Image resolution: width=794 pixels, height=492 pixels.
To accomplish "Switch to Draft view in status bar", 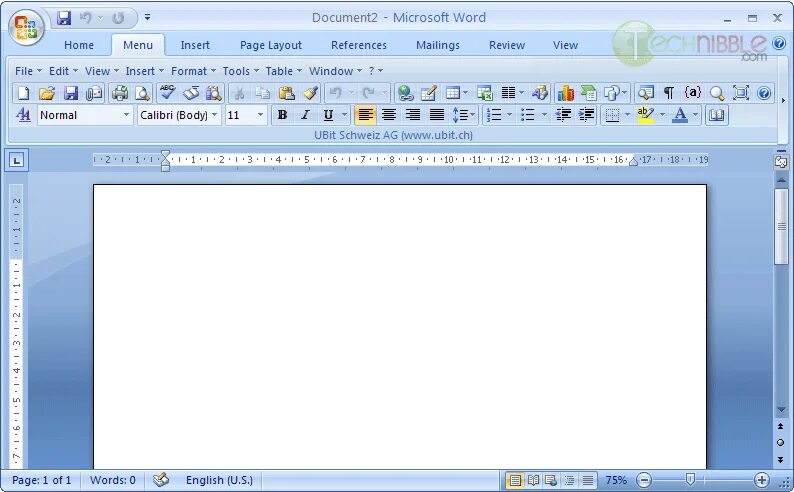I will 588,480.
